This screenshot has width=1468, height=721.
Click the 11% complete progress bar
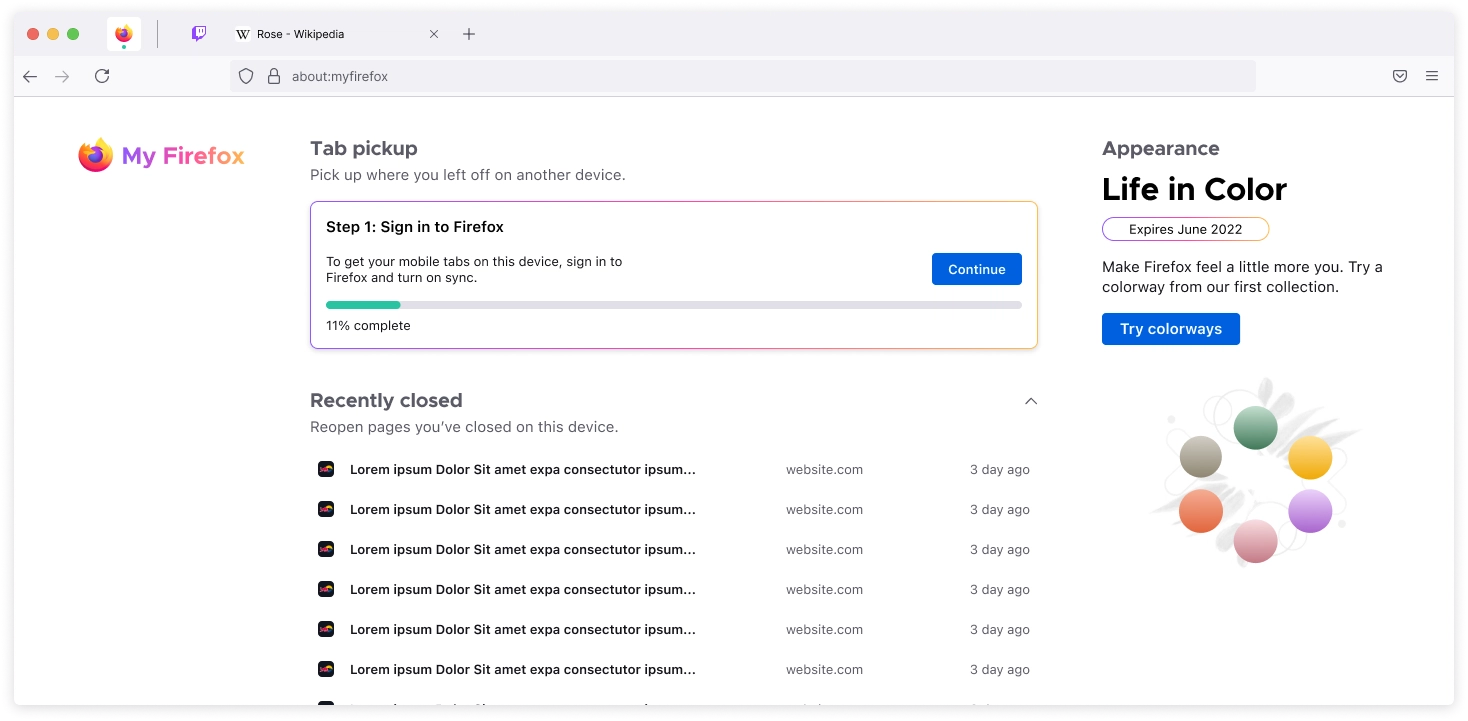point(674,305)
